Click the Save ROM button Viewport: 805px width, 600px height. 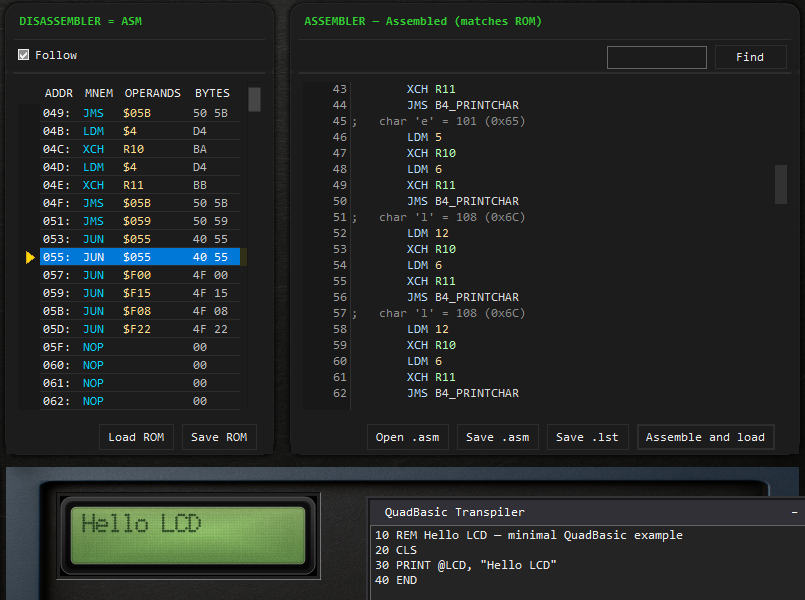click(x=218, y=437)
